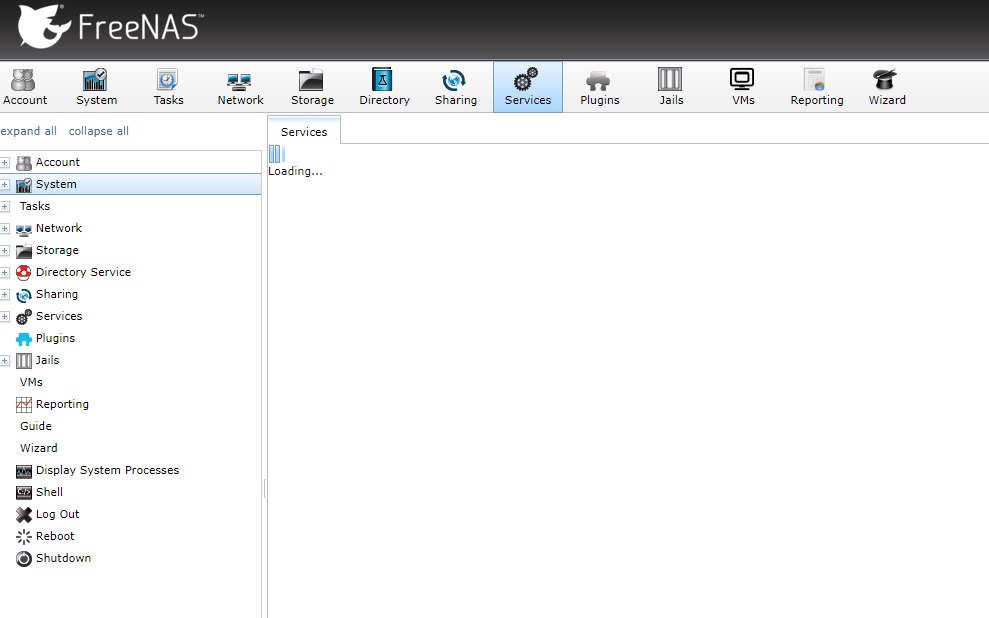
Task: Select Tasks in sidebar tree
Action: [35, 206]
